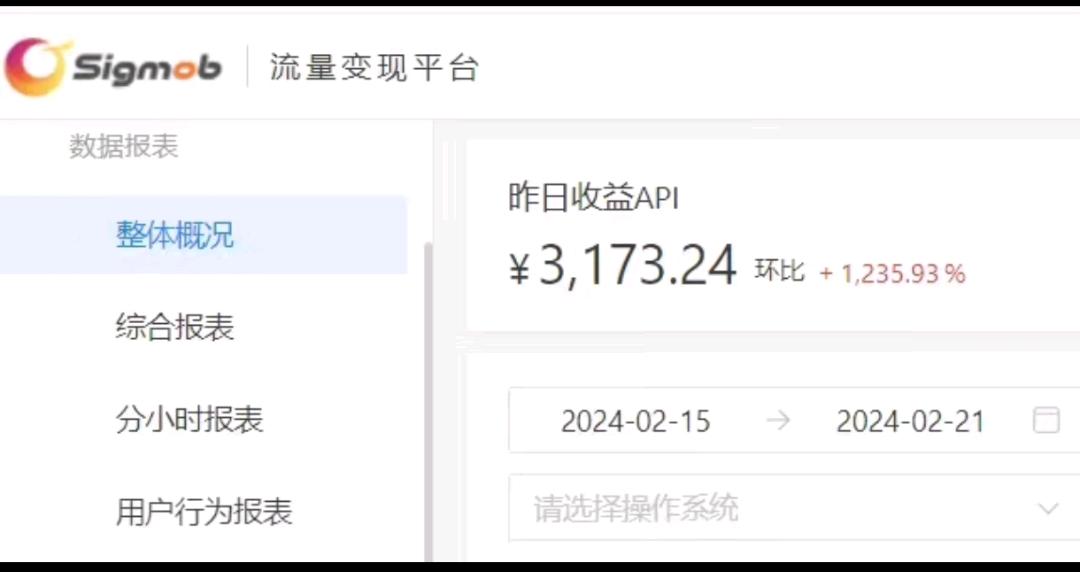This screenshot has height=572, width=1080.
Task: Set the end date field 2024-02-21
Action: [x=910, y=420]
